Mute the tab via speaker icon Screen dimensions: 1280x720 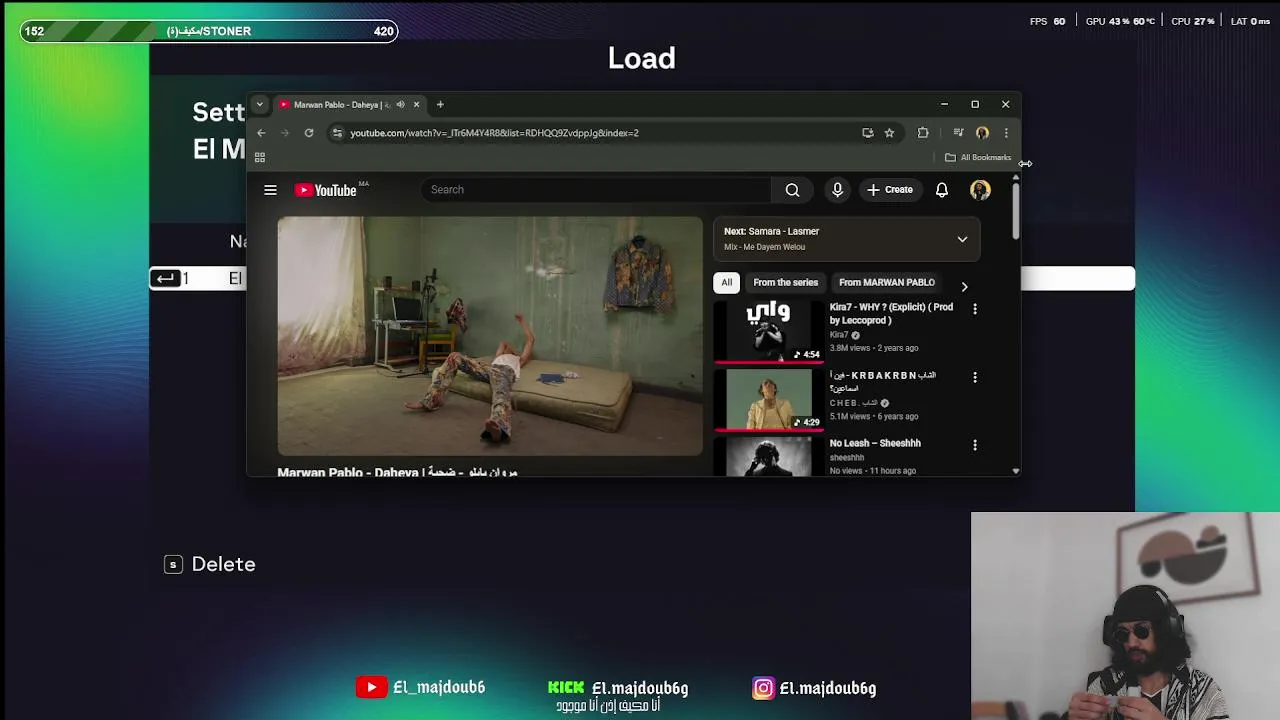coord(400,104)
